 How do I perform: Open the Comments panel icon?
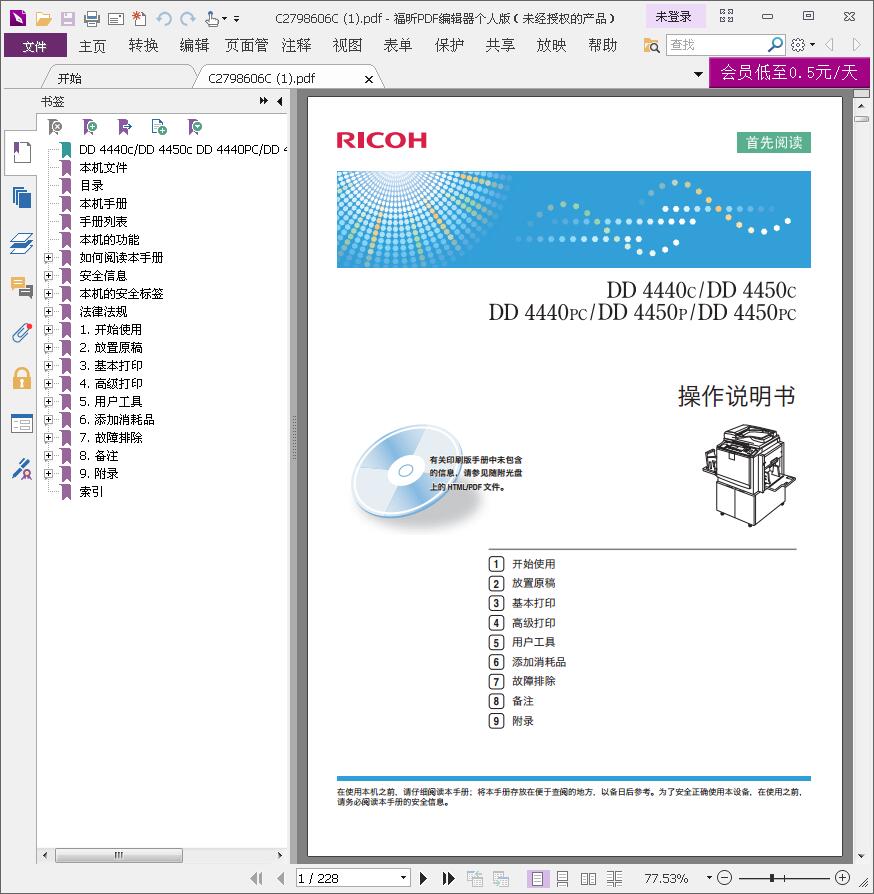coord(22,287)
